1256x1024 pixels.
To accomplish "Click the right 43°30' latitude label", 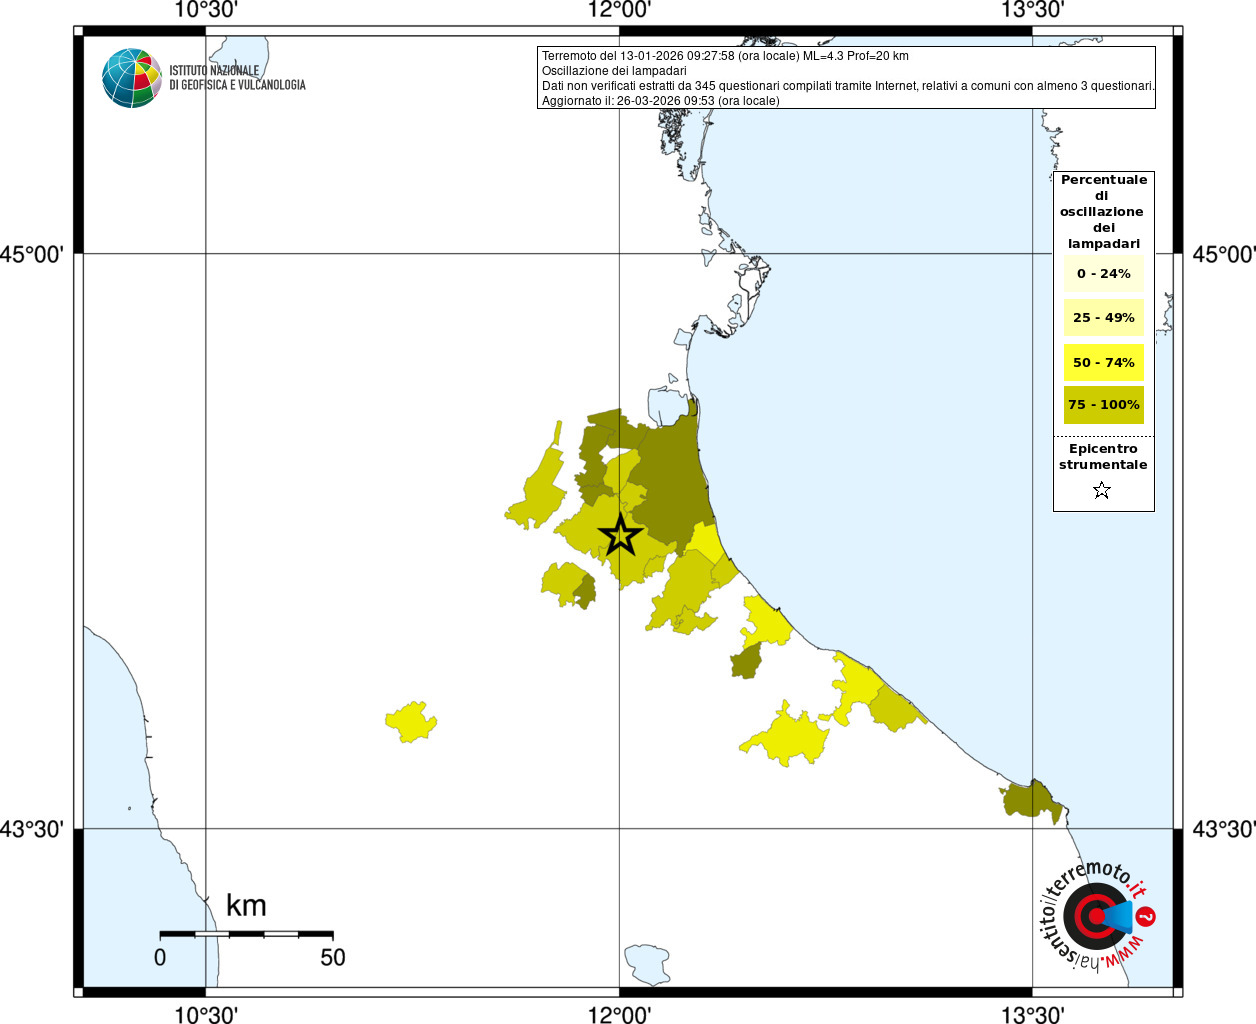I will (x=1223, y=829).
